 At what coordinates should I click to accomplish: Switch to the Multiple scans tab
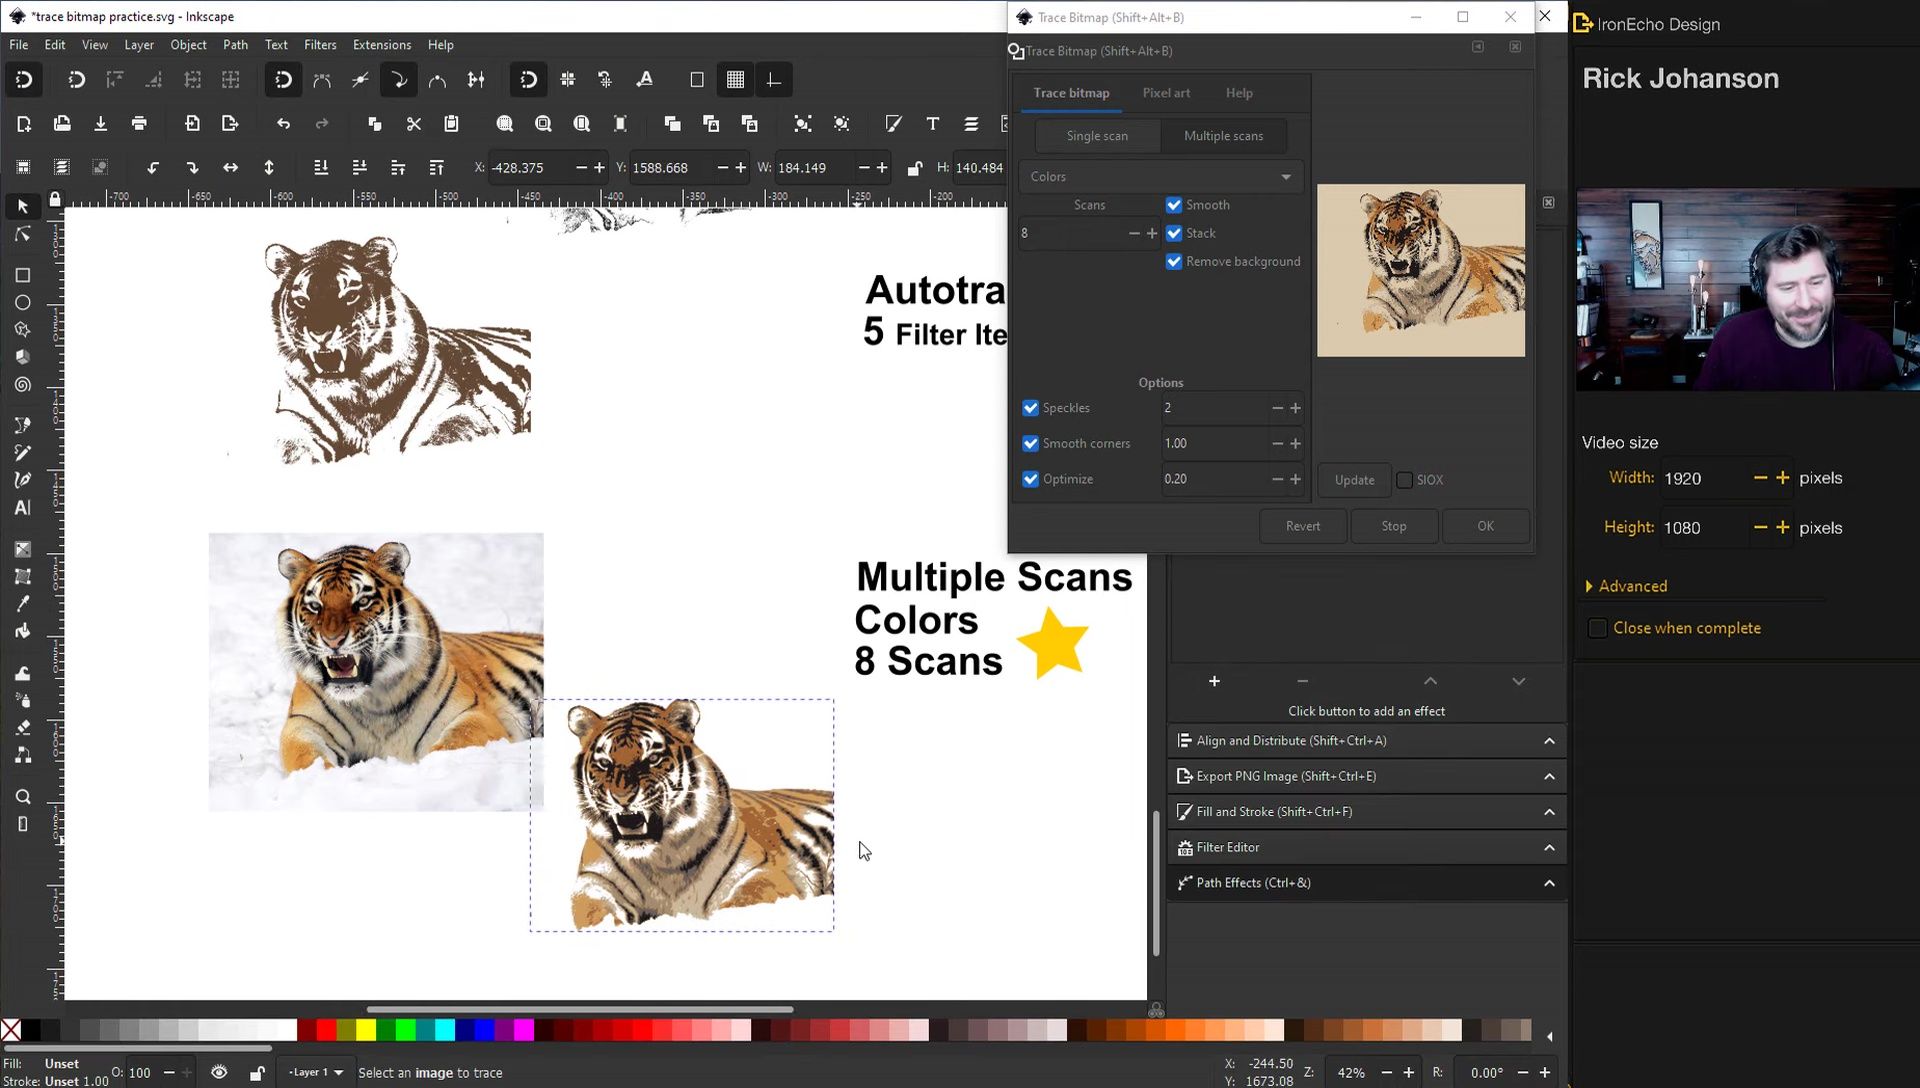[1223, 136]
